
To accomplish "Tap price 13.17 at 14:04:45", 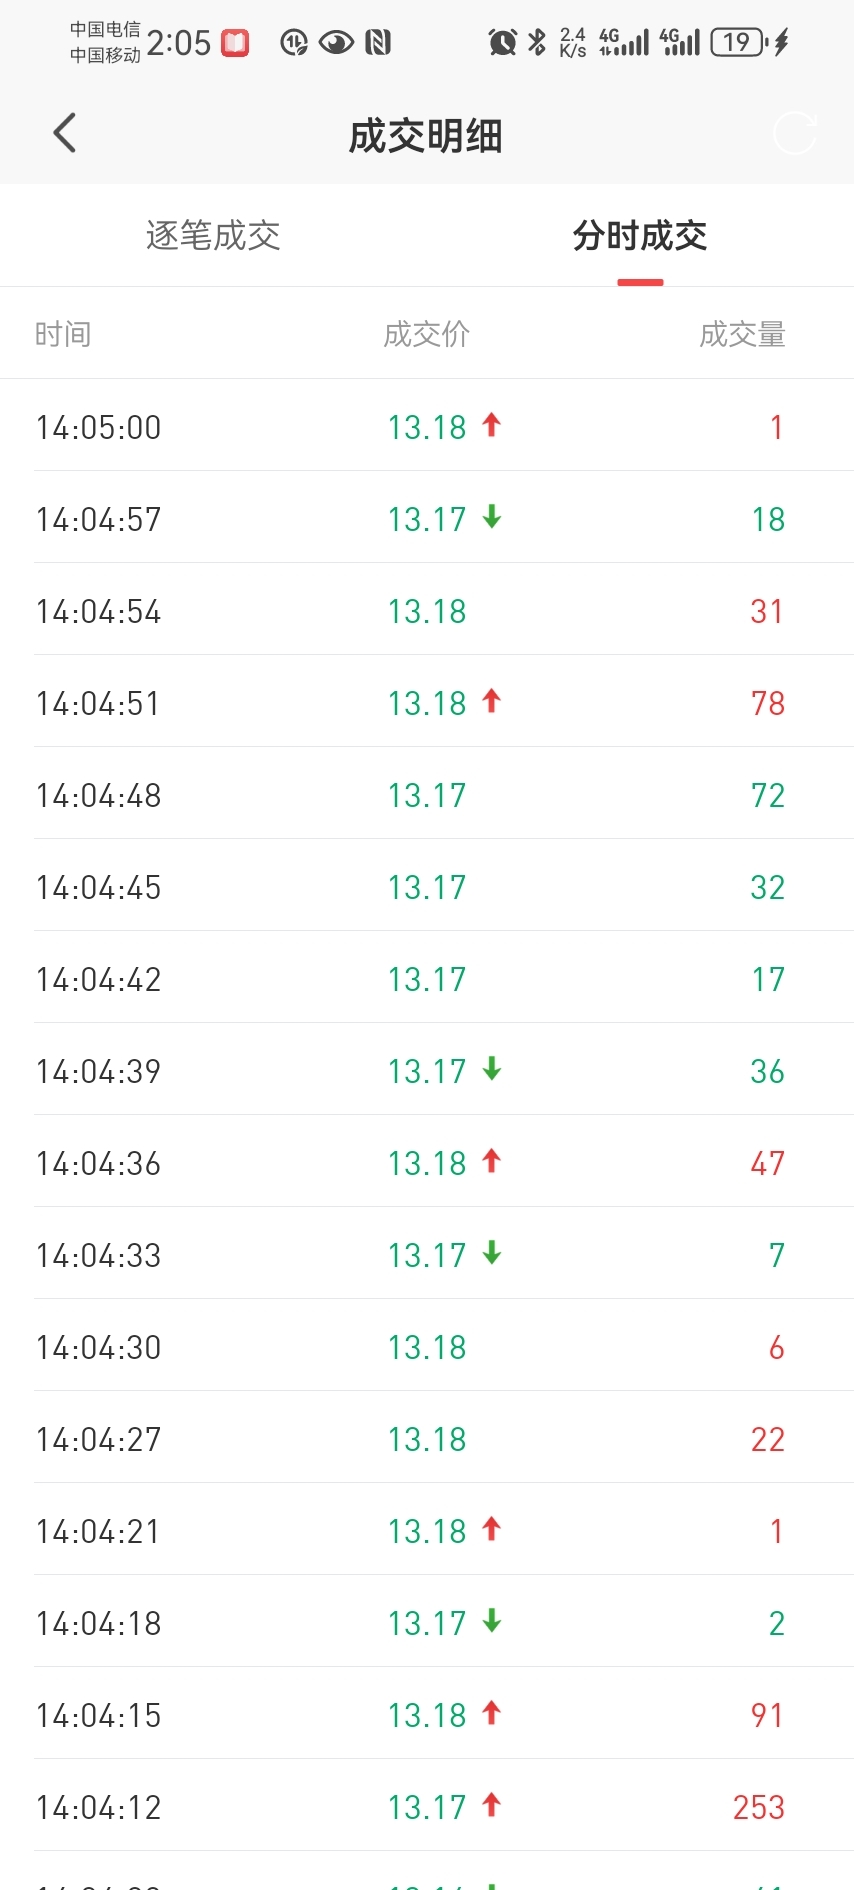I will [x=427, y=887].
